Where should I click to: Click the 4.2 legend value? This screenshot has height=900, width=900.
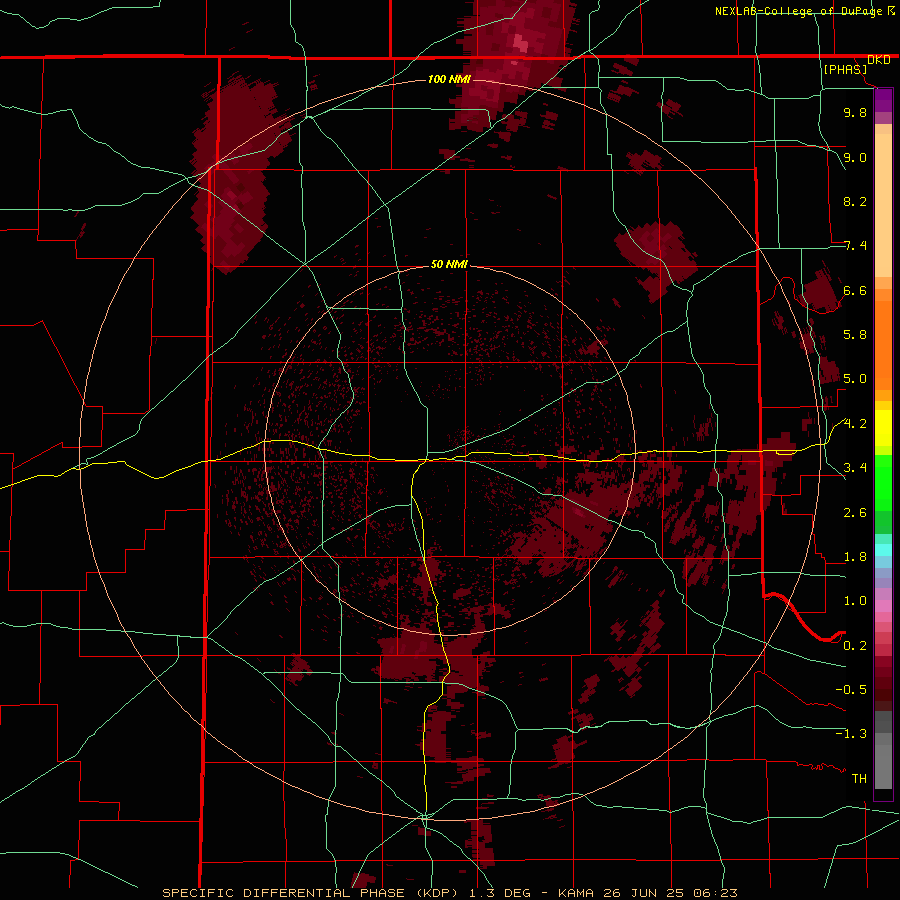tap(855, 424)
